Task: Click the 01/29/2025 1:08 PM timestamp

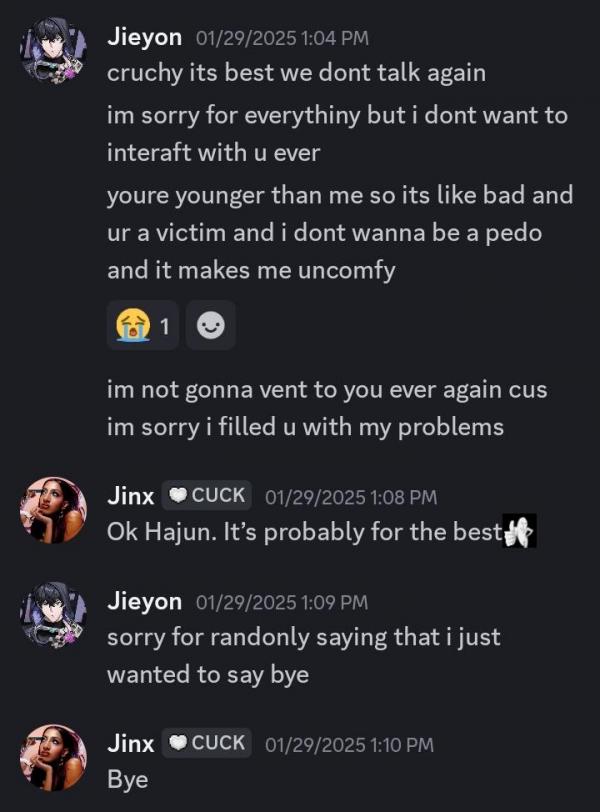Action: click(351, 498)
